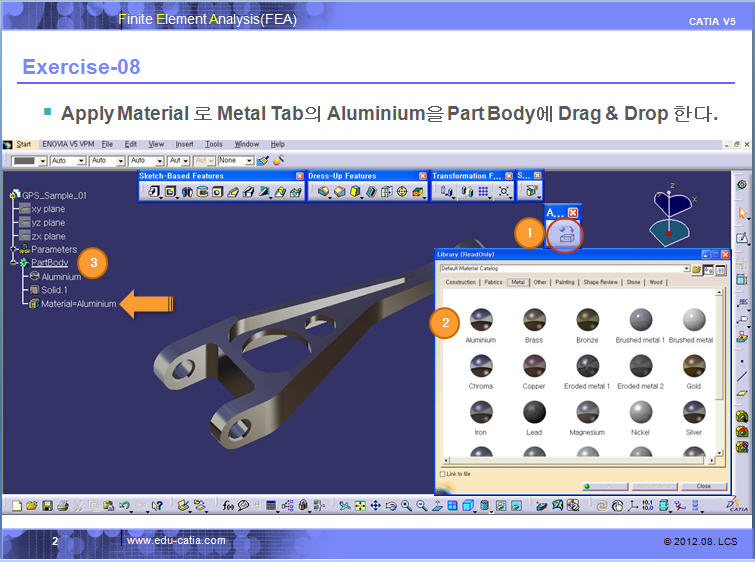Image resolution: width=755 pixels, height=562 pixels.
Task: Select the Lead material icon
Action: [534, 412]
